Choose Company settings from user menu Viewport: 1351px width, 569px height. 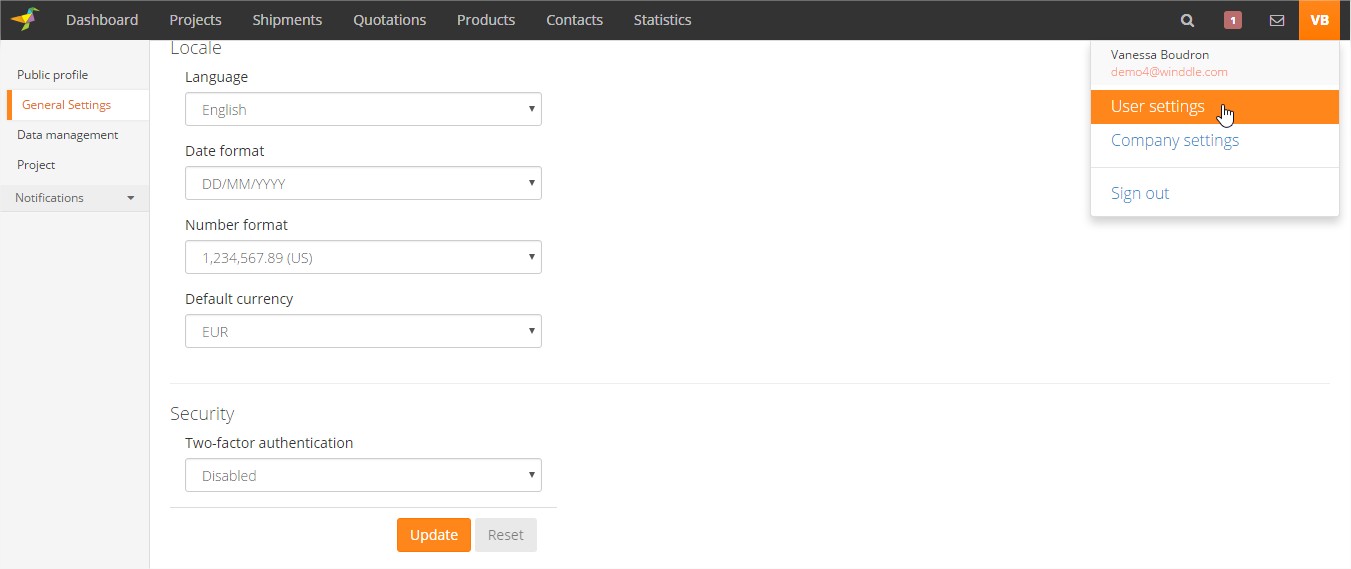coord(1174,141)
